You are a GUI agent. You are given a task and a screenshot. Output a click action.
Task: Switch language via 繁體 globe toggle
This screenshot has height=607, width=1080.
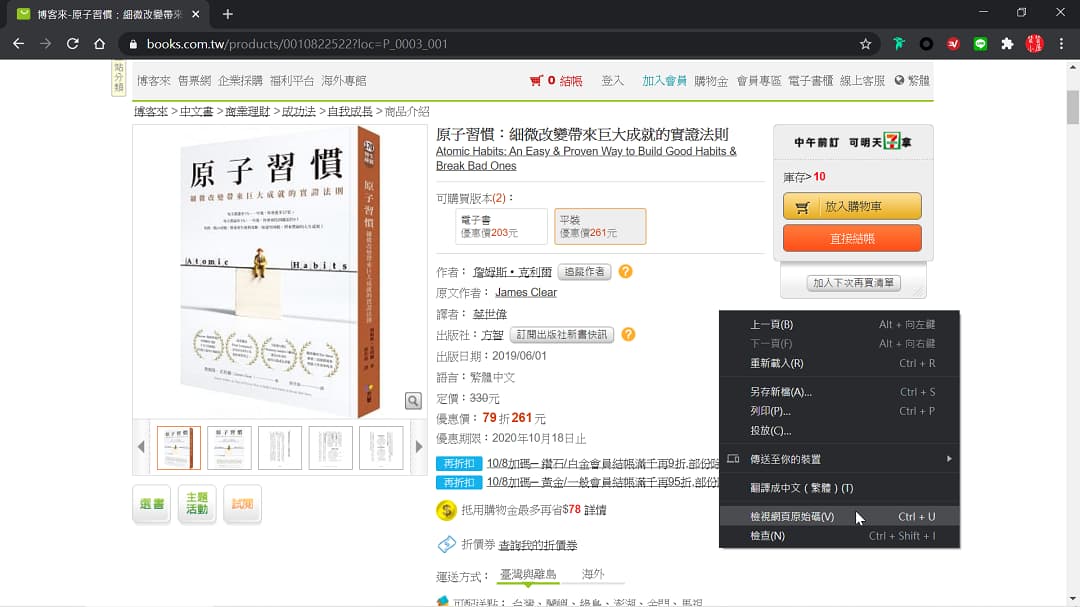pyautogui.click(x=912, y=81)
